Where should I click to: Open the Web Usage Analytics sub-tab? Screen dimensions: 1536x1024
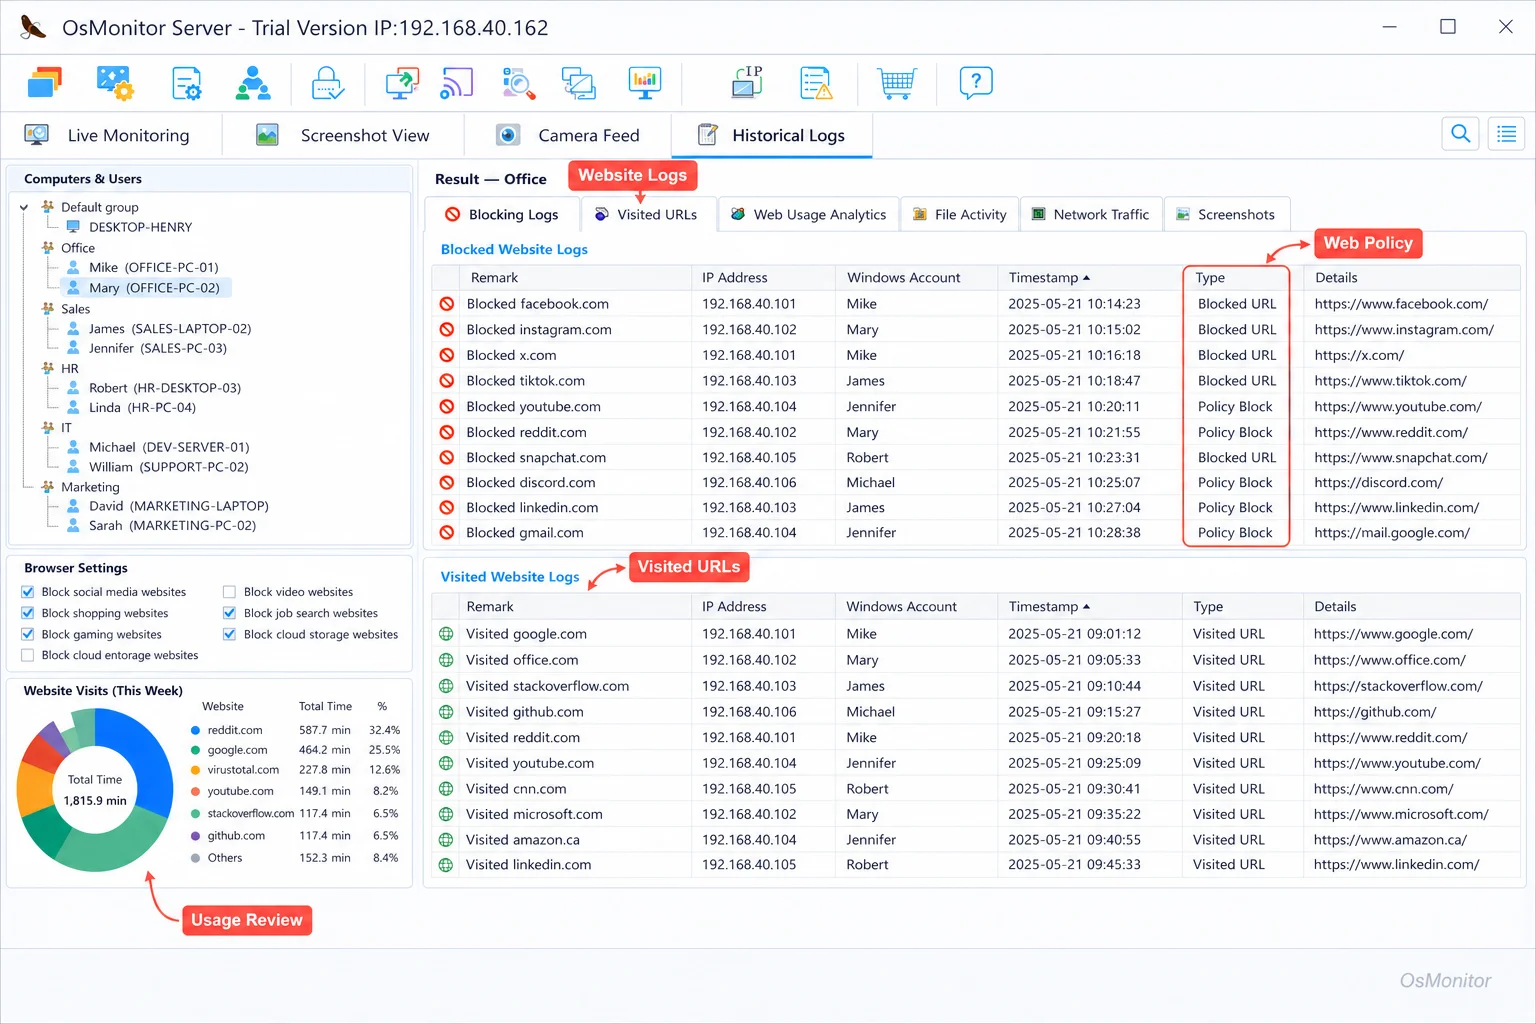click(808, 214)
